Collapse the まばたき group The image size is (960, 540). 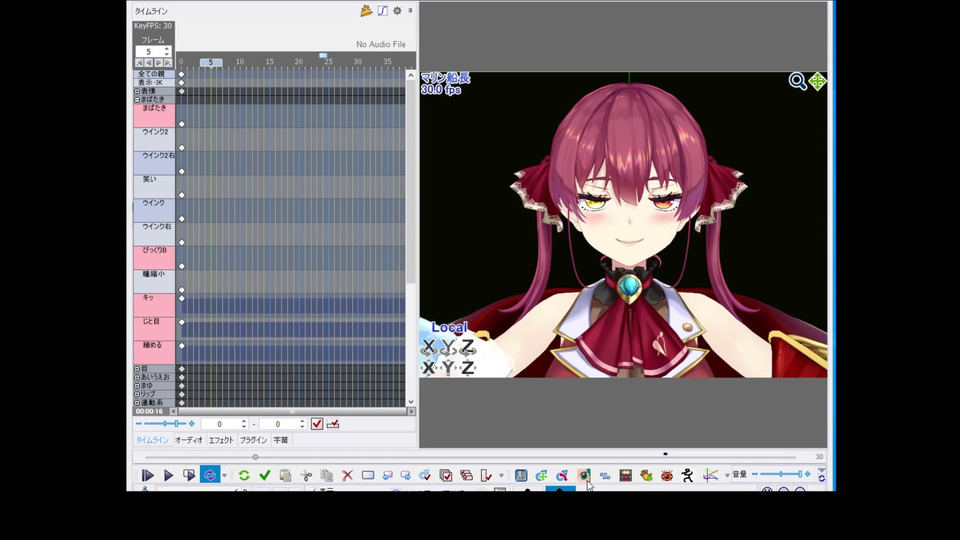pyautogui.click(x=137, y=99)
